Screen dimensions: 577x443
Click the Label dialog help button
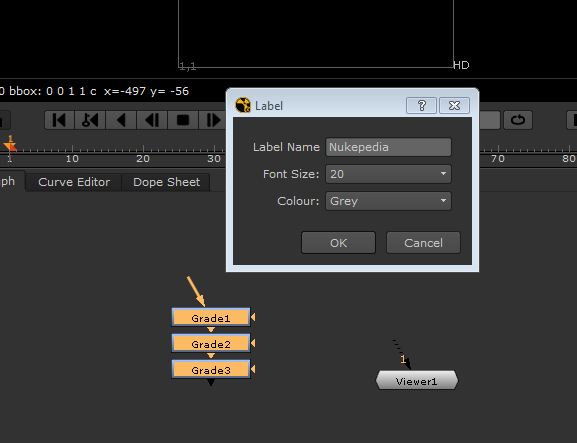tap(421, 106)
